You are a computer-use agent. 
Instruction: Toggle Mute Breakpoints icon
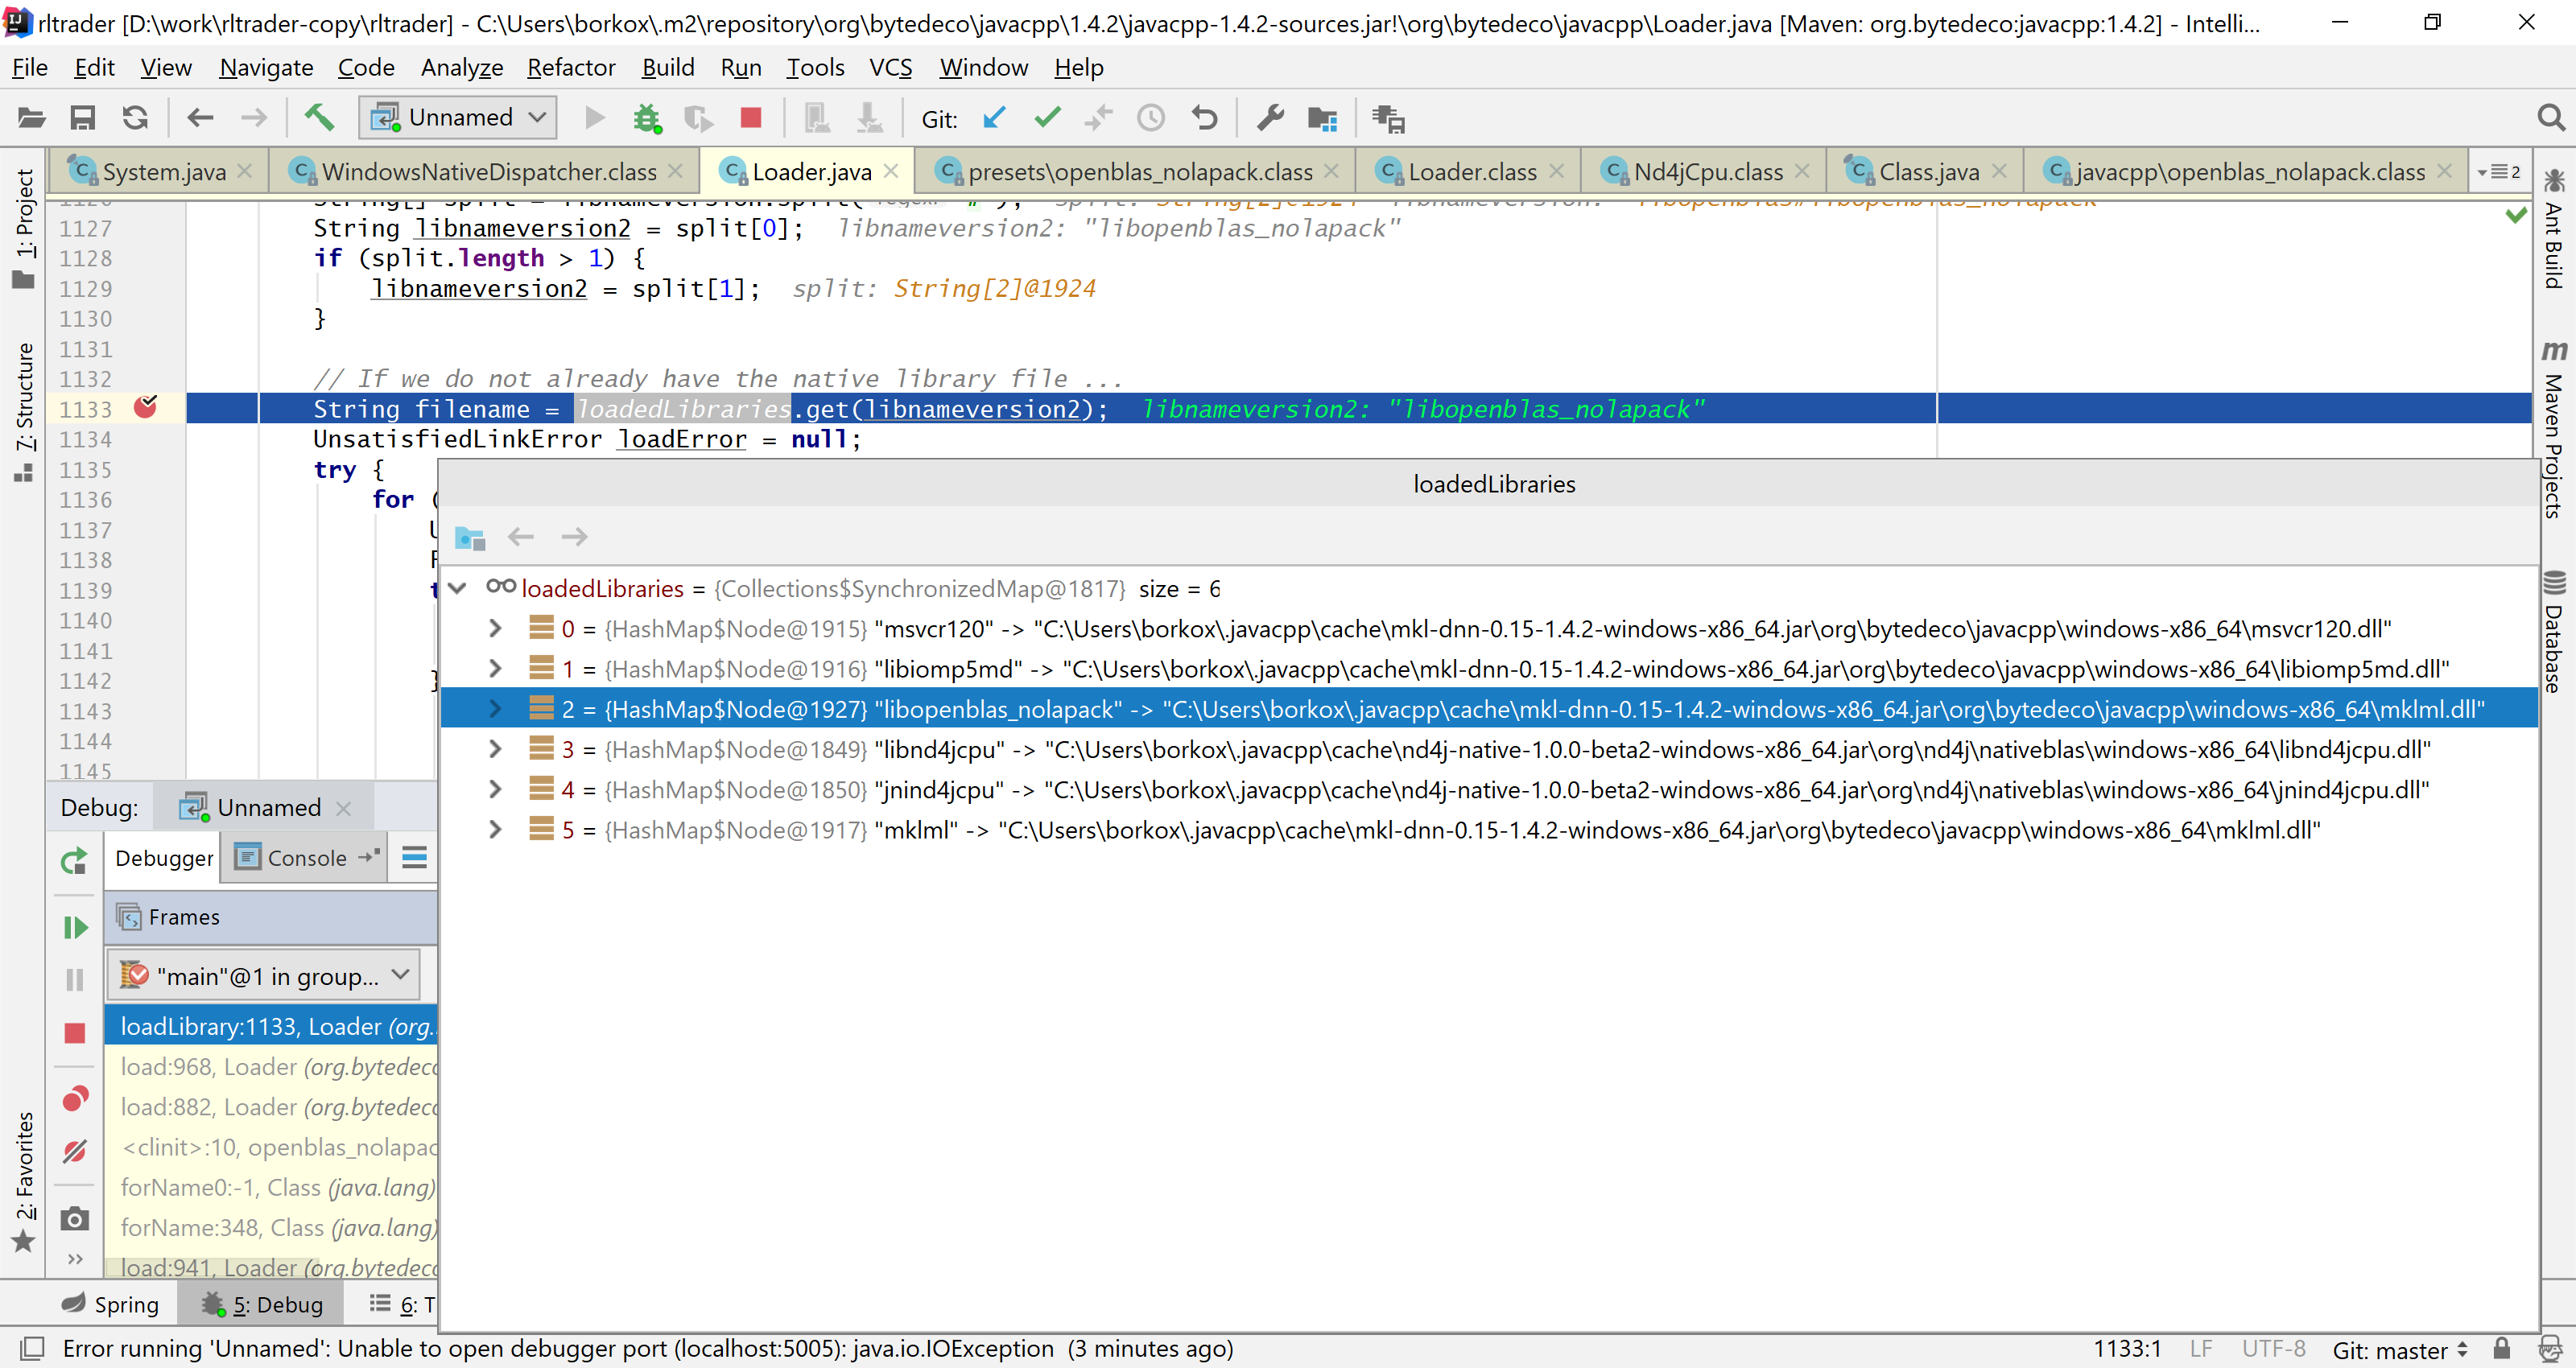pos(75,1152)
